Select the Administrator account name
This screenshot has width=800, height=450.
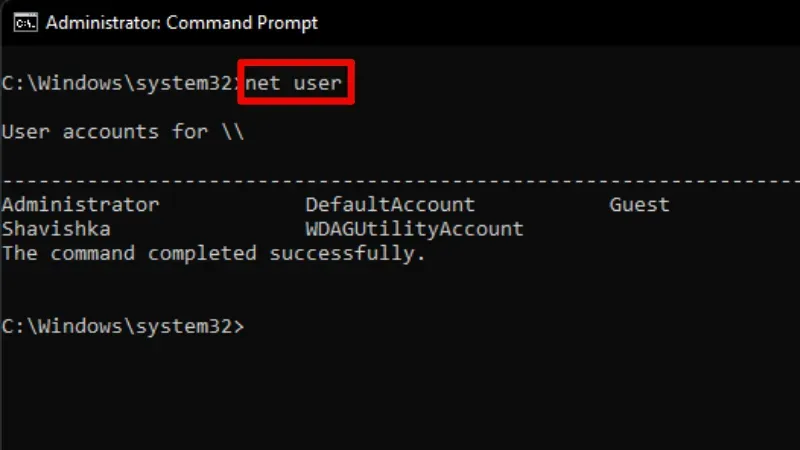(81, 205)
